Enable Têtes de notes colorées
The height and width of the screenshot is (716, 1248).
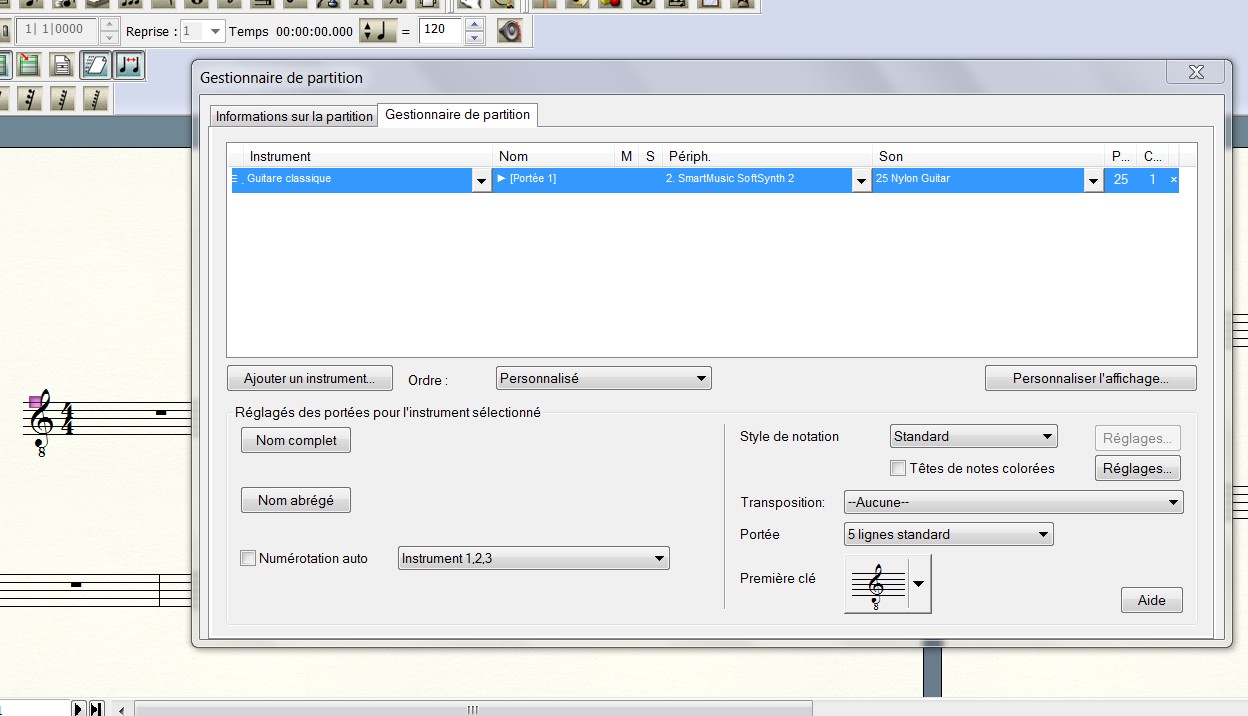click(x=896, y=468)
